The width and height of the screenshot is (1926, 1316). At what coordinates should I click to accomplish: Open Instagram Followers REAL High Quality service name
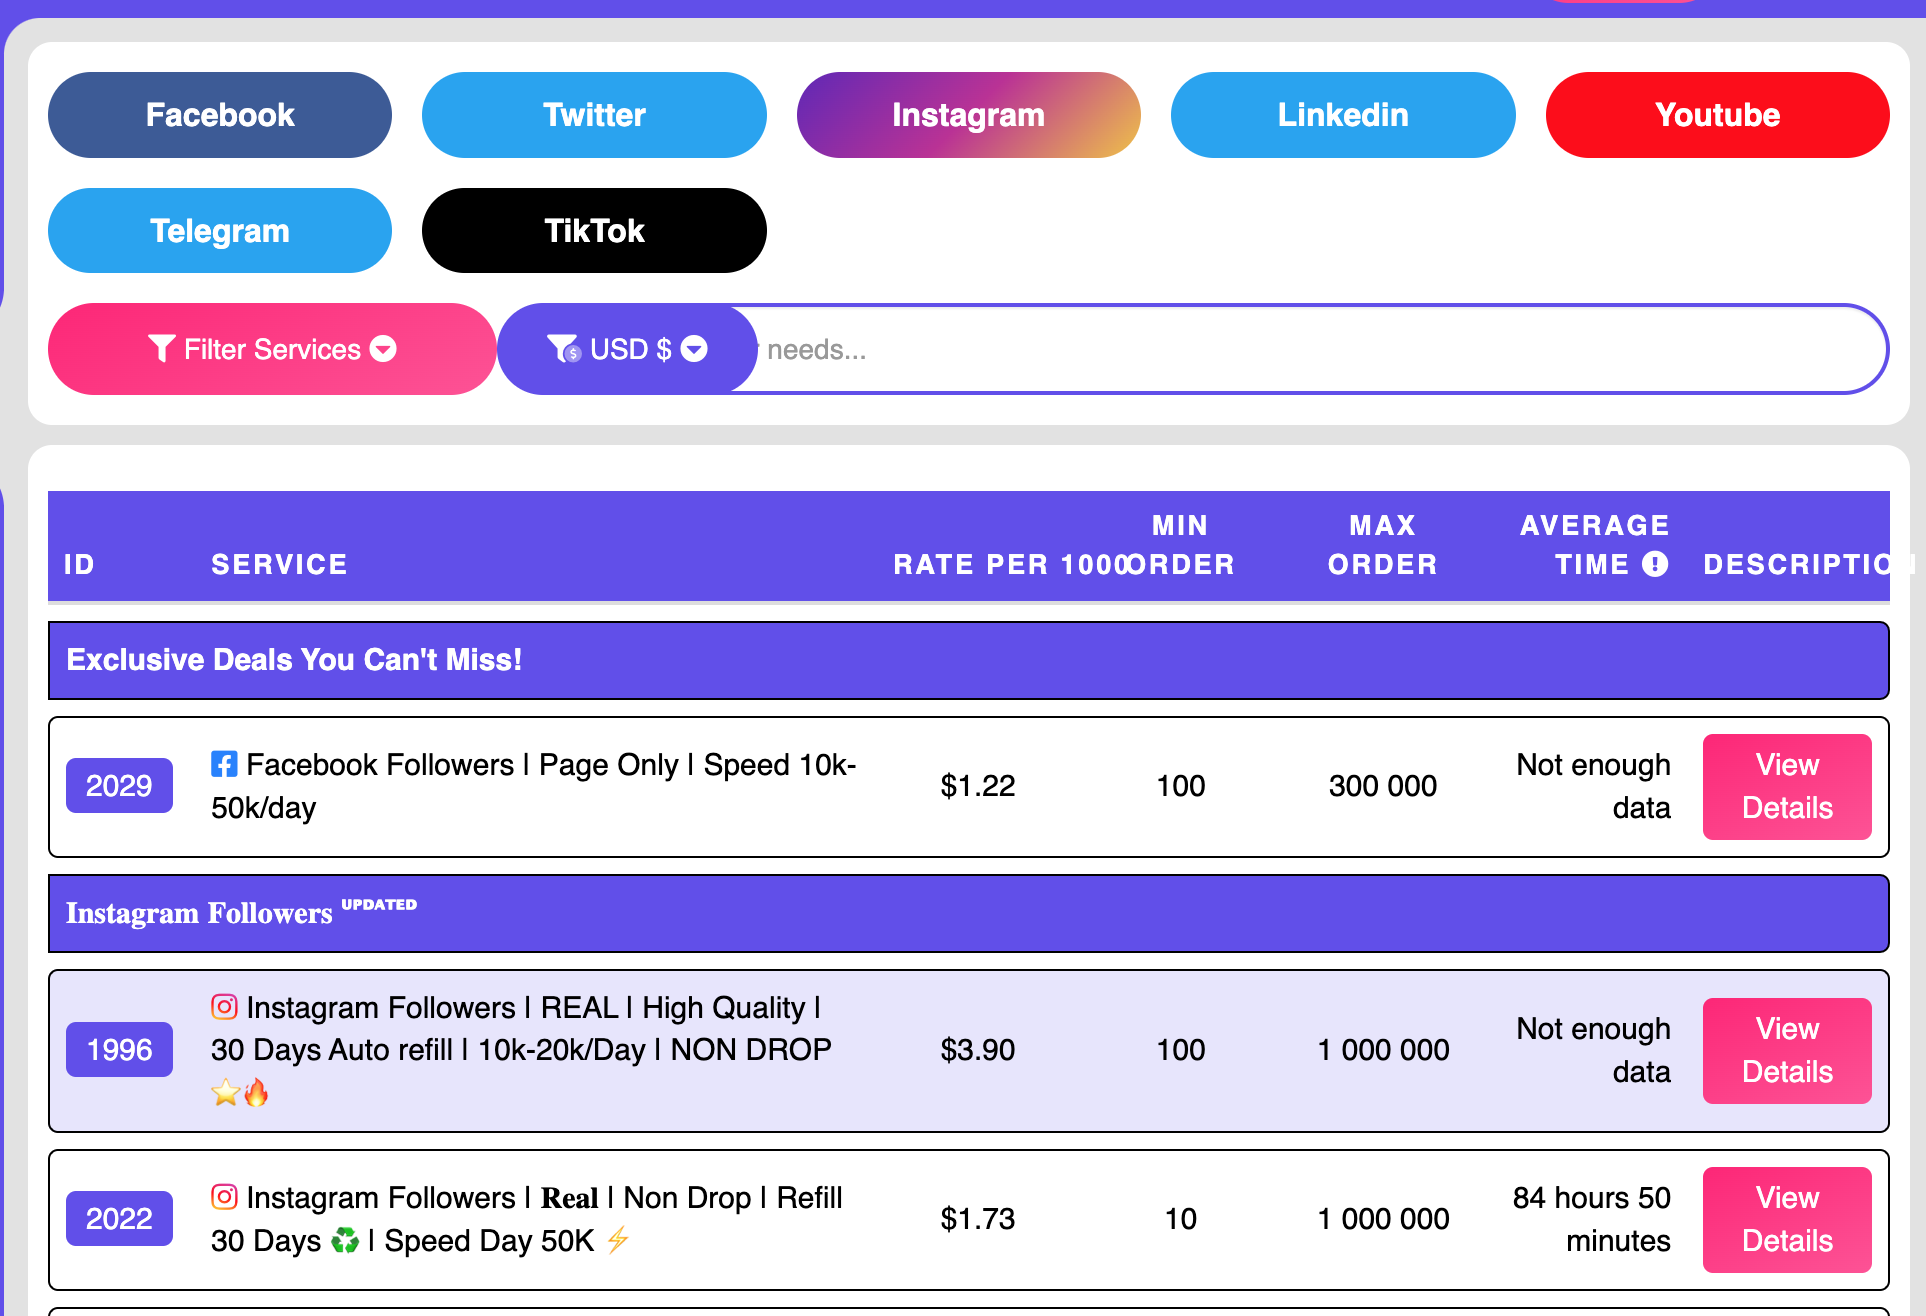pyautogui.click(x=521, y=1049)
